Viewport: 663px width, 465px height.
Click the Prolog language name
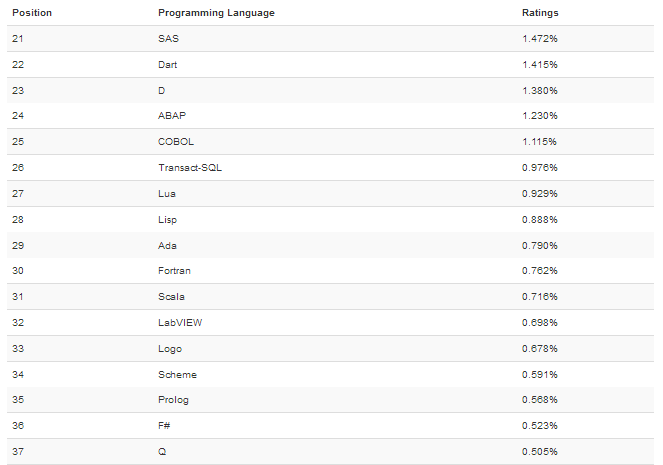(173, 400)
